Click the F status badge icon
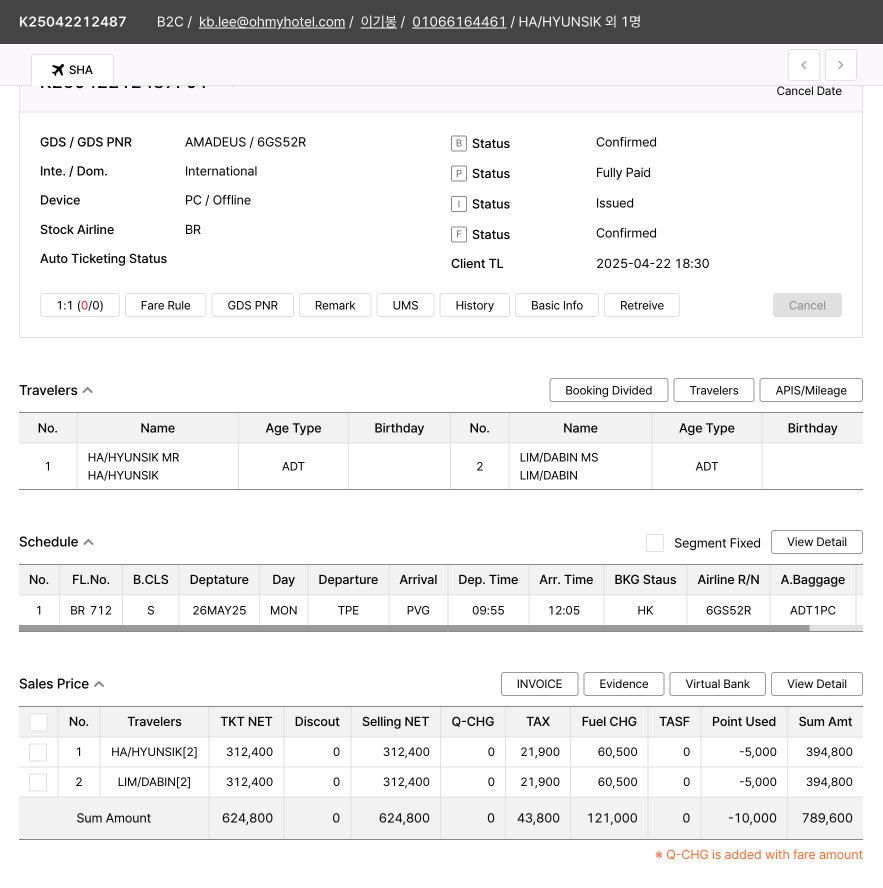883x888 pixels. [x=459, y=235]
